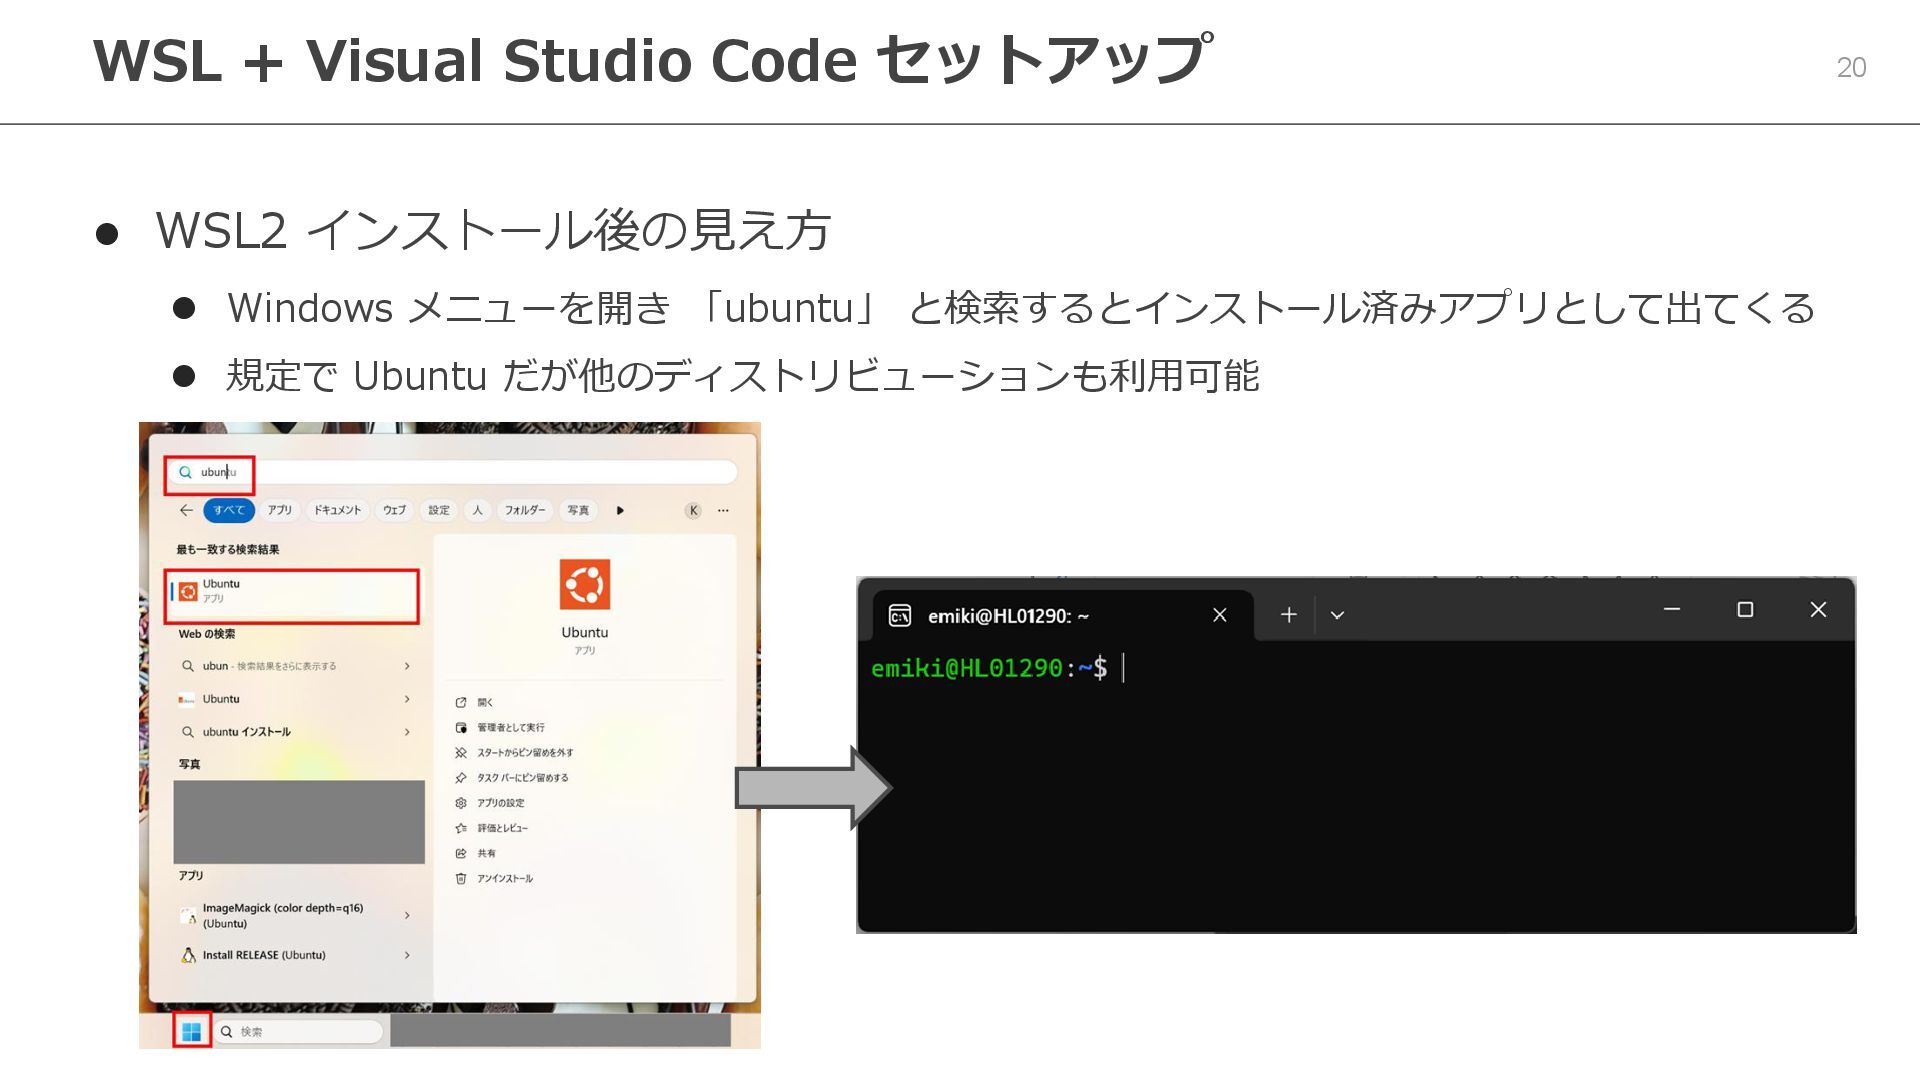Click 開く to open Ubuntu
This screenshot has height=1080, width=1920.
tap(485, 702)
